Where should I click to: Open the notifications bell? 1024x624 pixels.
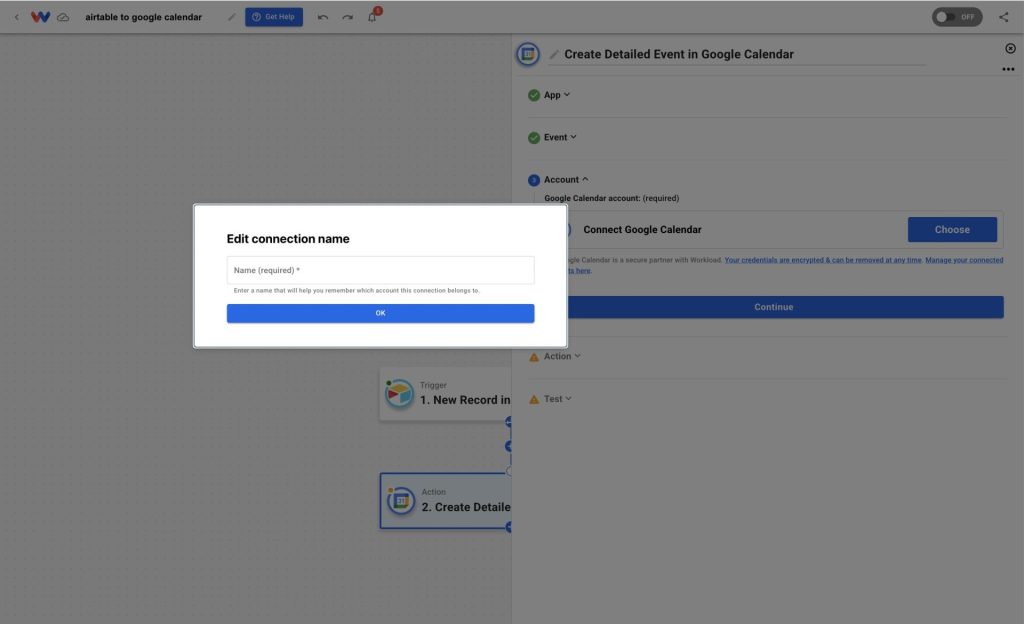372,16
